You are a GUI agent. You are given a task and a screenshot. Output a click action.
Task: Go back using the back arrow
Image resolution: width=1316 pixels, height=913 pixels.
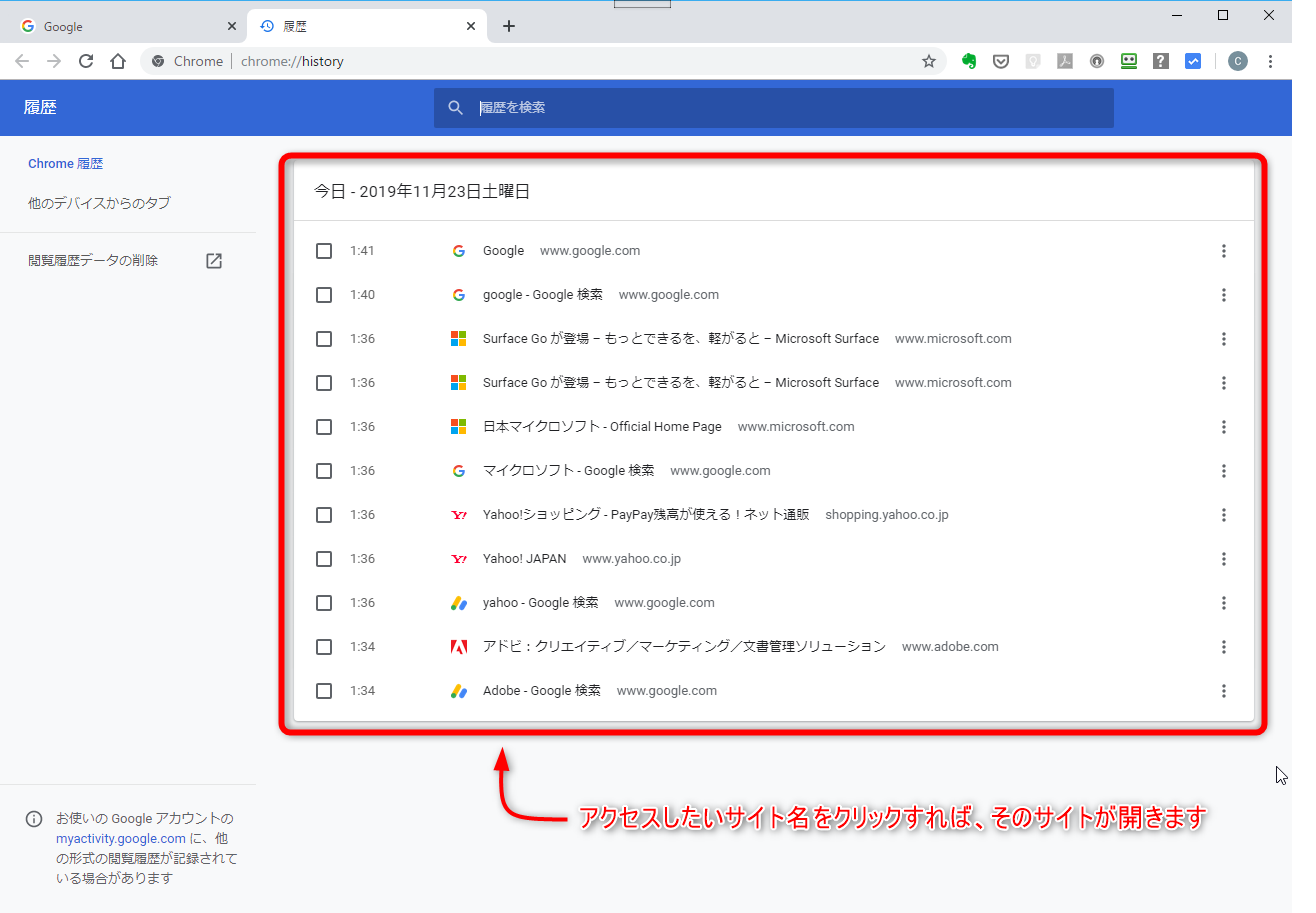(x=22, y=61)
